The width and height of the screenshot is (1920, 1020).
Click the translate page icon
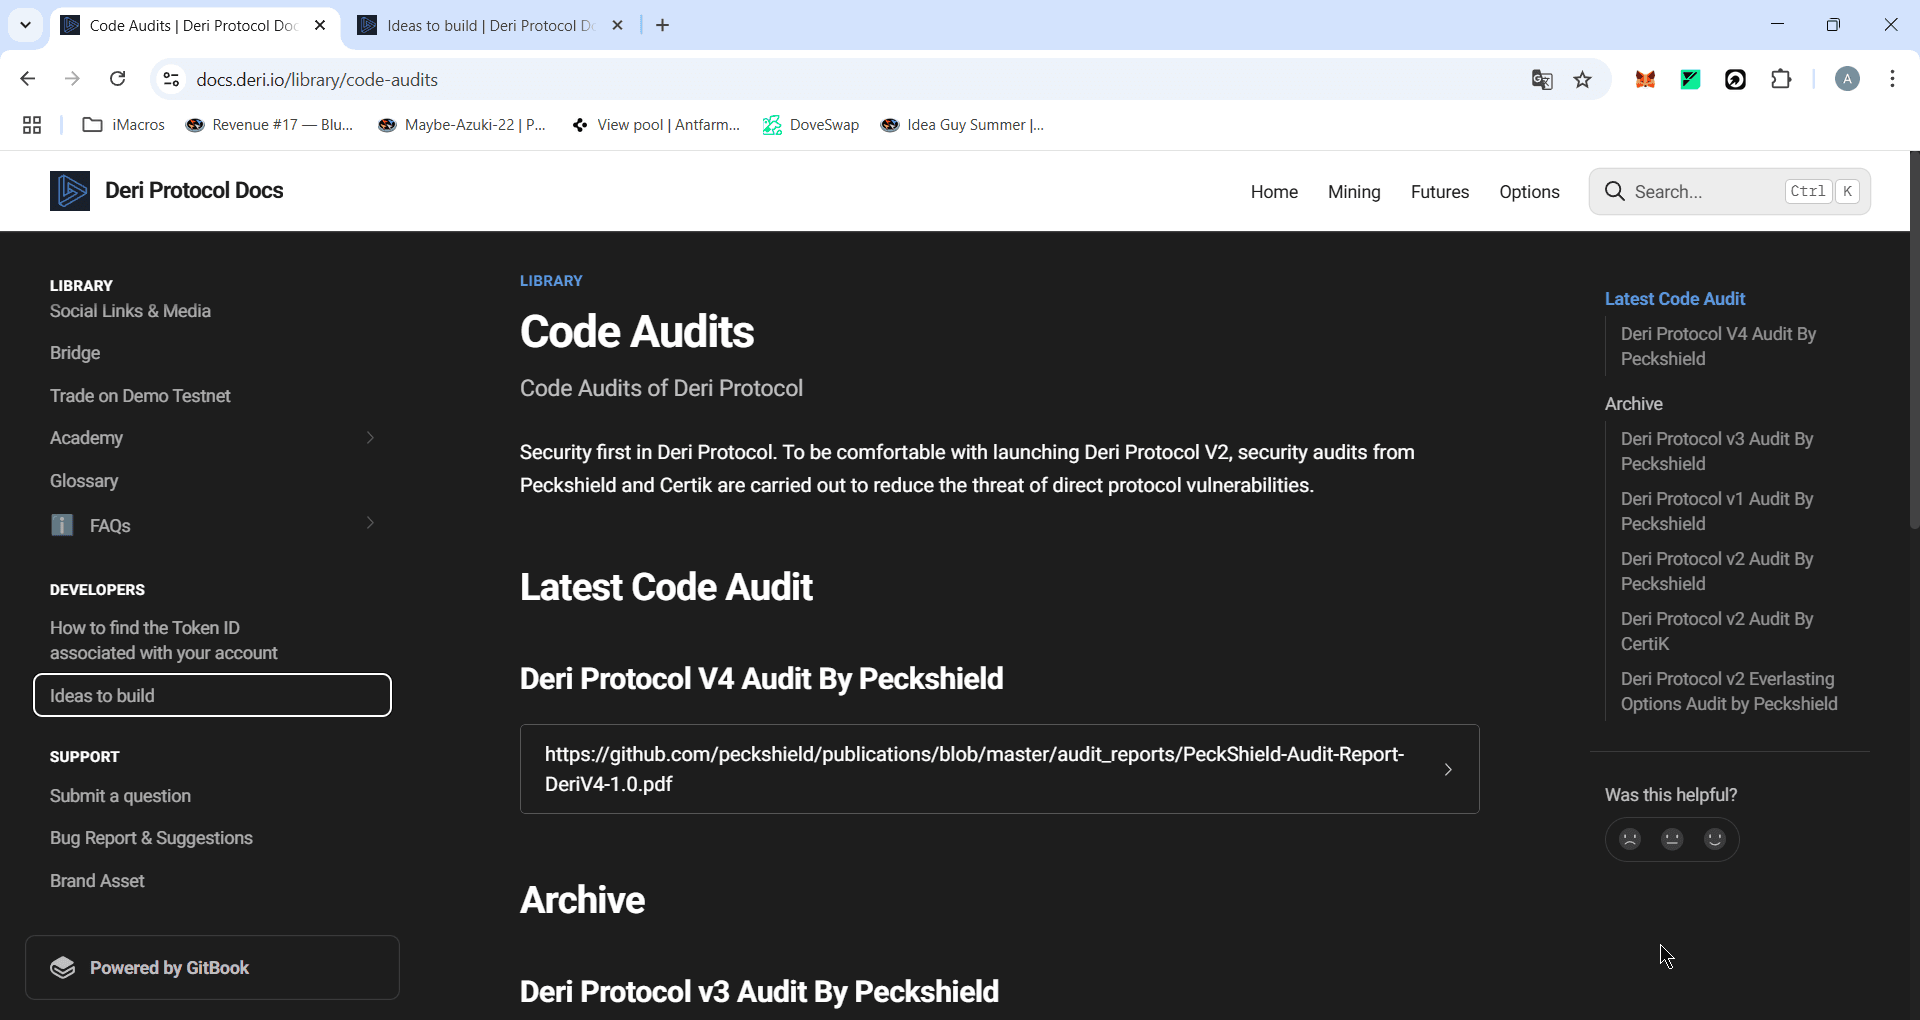[x=1542, y=79]
